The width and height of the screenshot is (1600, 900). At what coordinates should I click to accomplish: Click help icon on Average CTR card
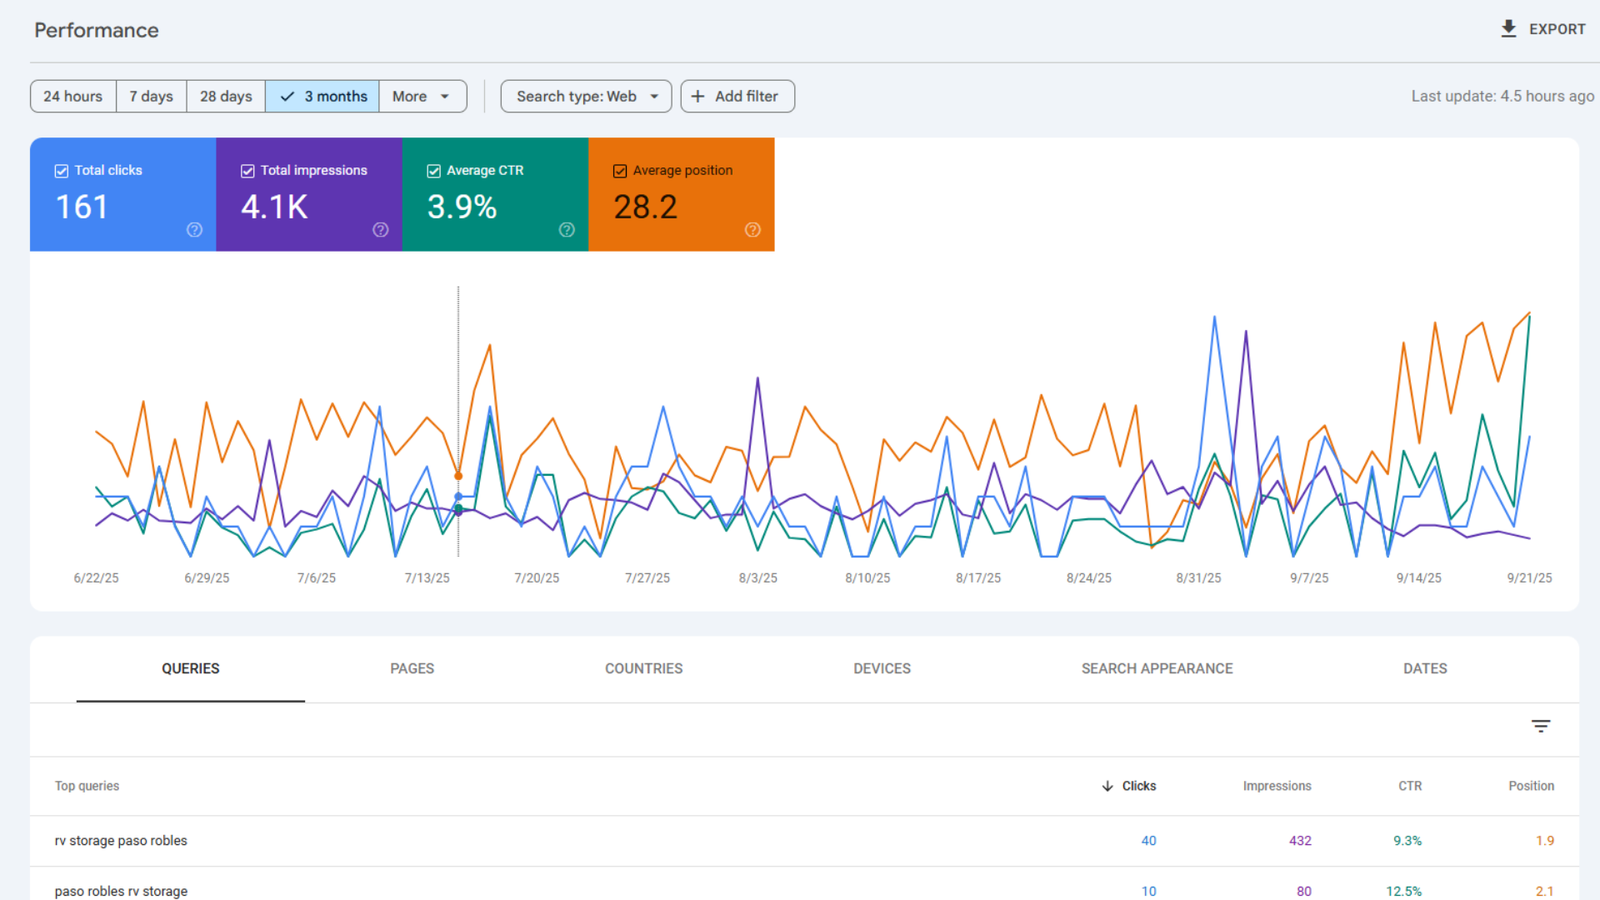(x=567, y=230)
